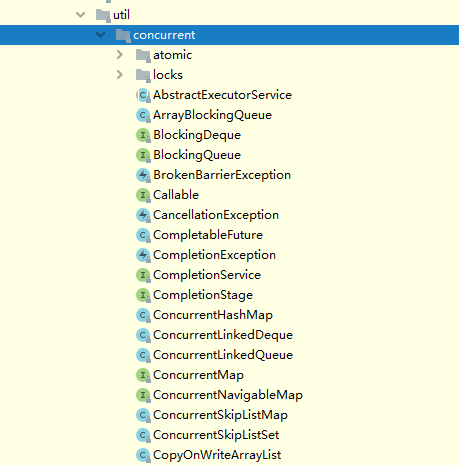
Task: Click the BlockingDeque interface icon
Action: [143, 135]
